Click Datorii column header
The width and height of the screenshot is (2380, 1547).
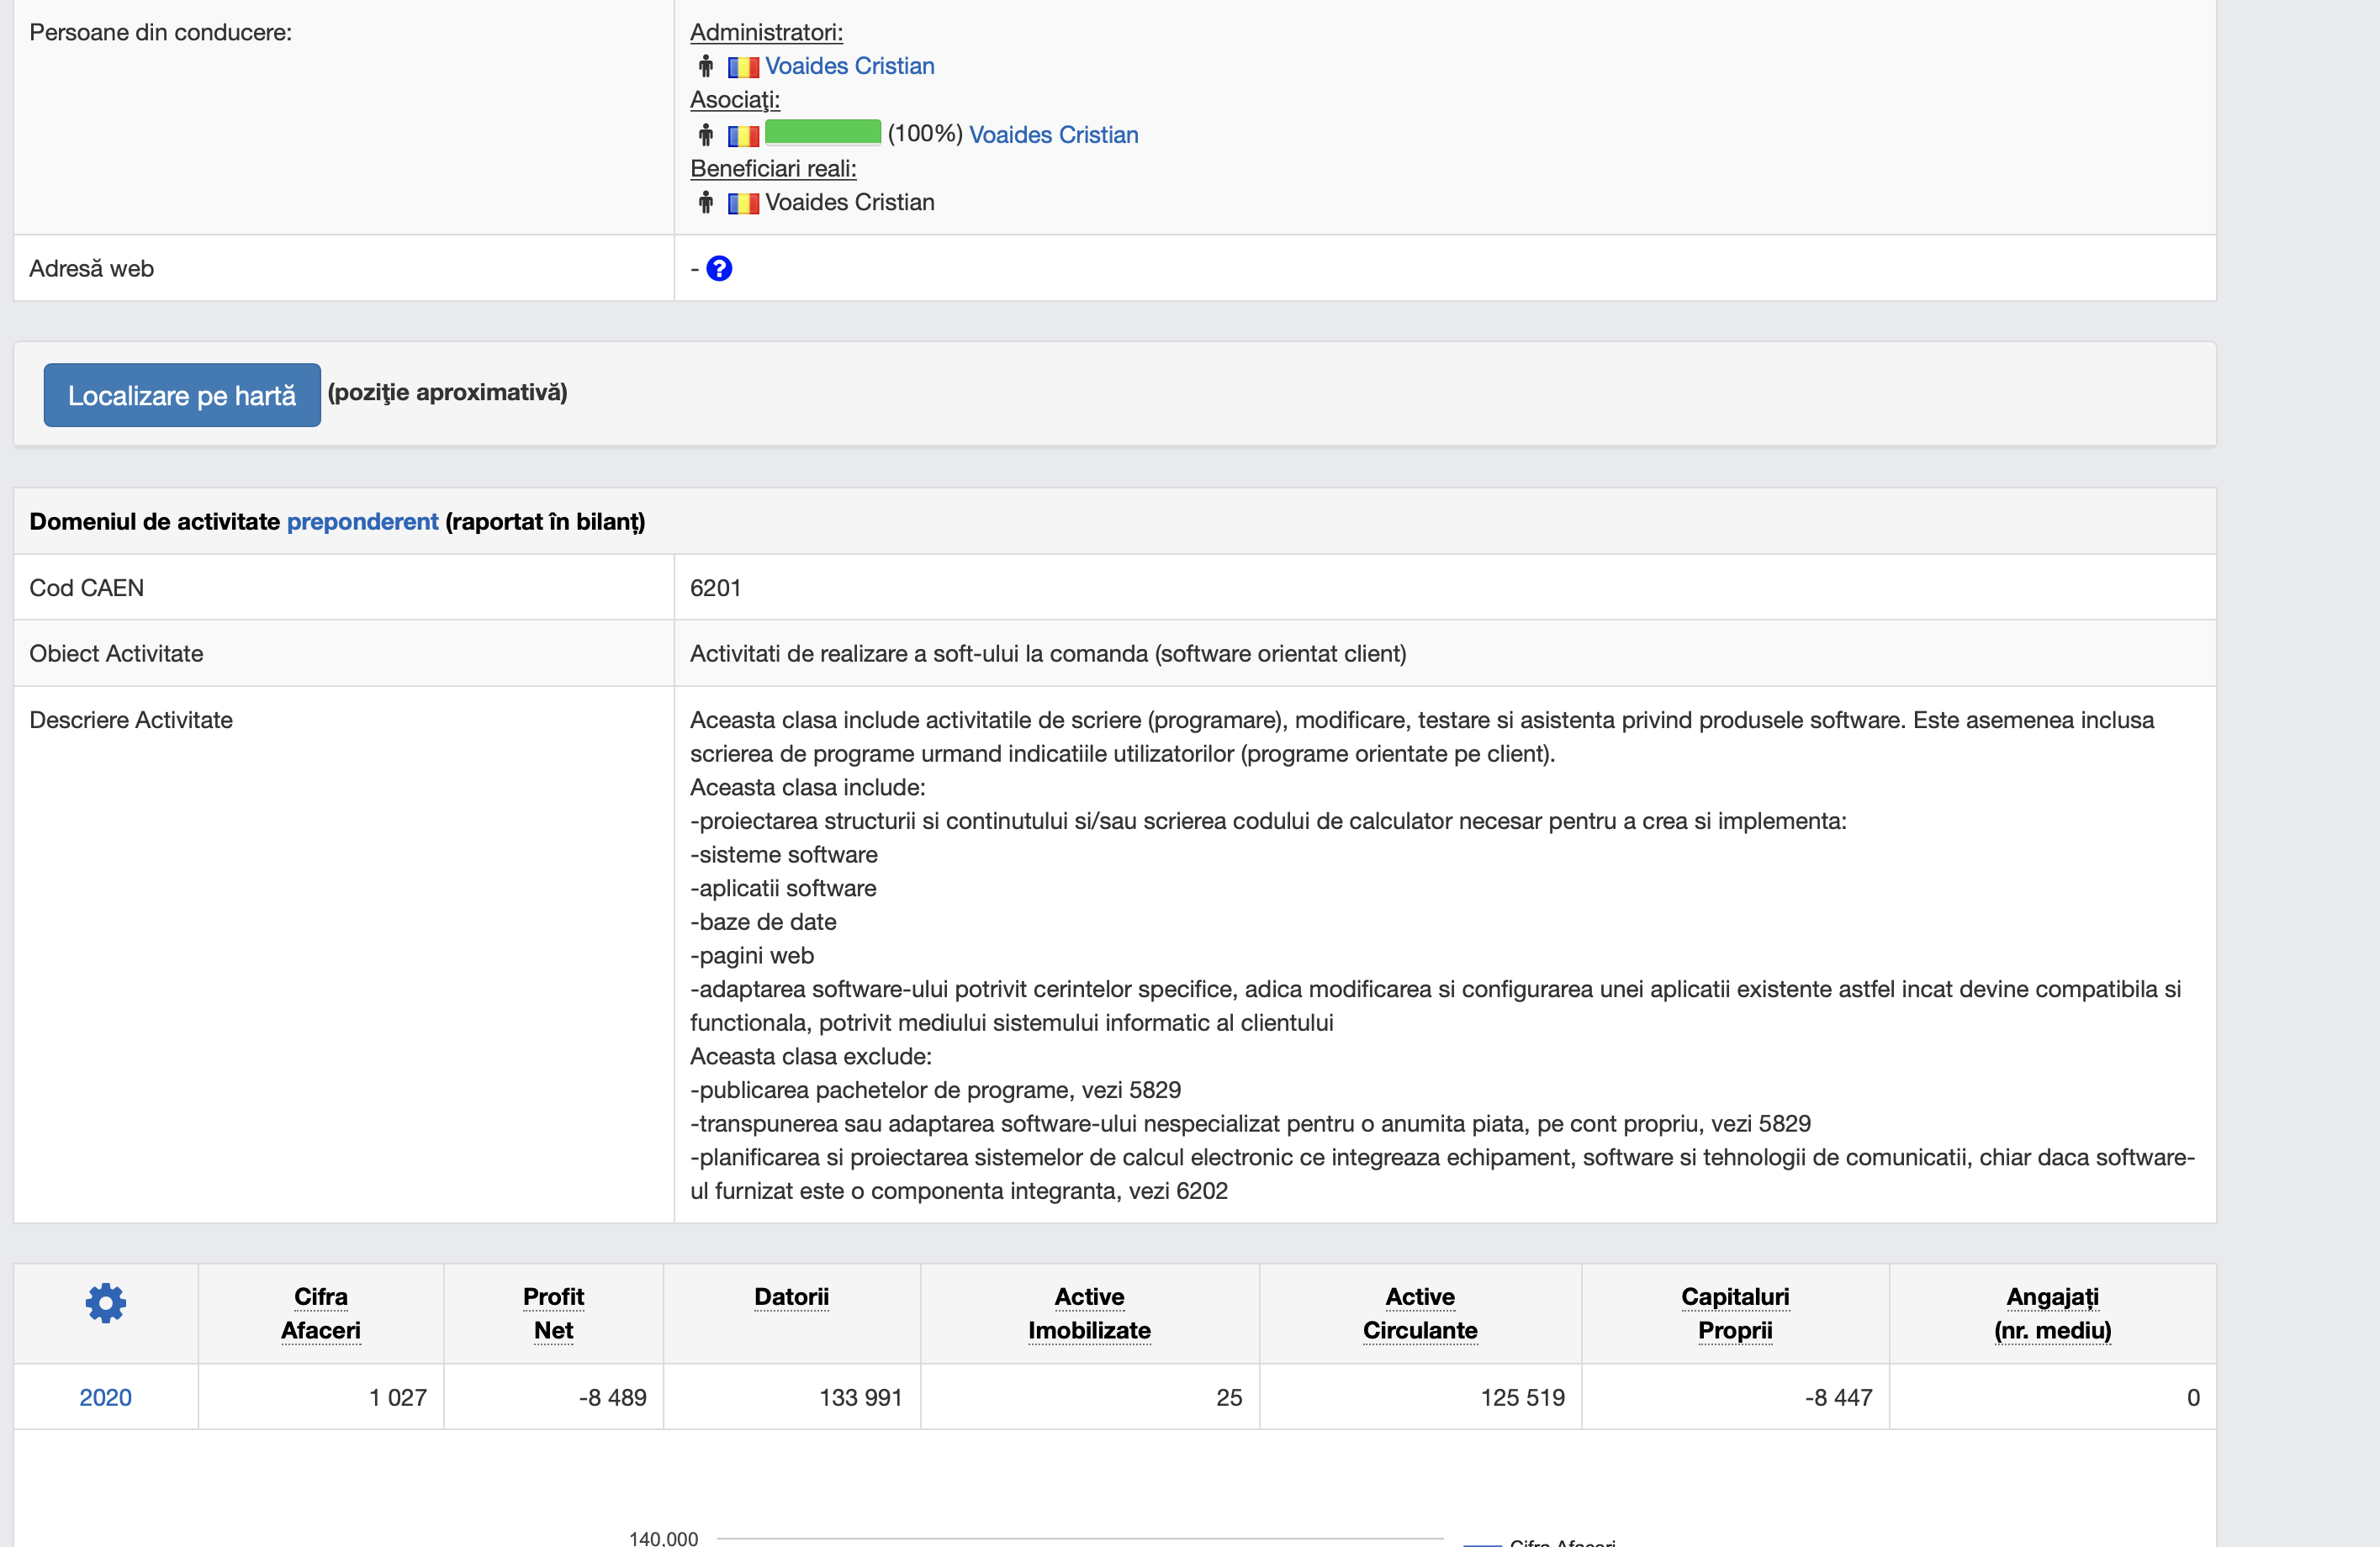pyautogui.click(x=791, y=1297)
